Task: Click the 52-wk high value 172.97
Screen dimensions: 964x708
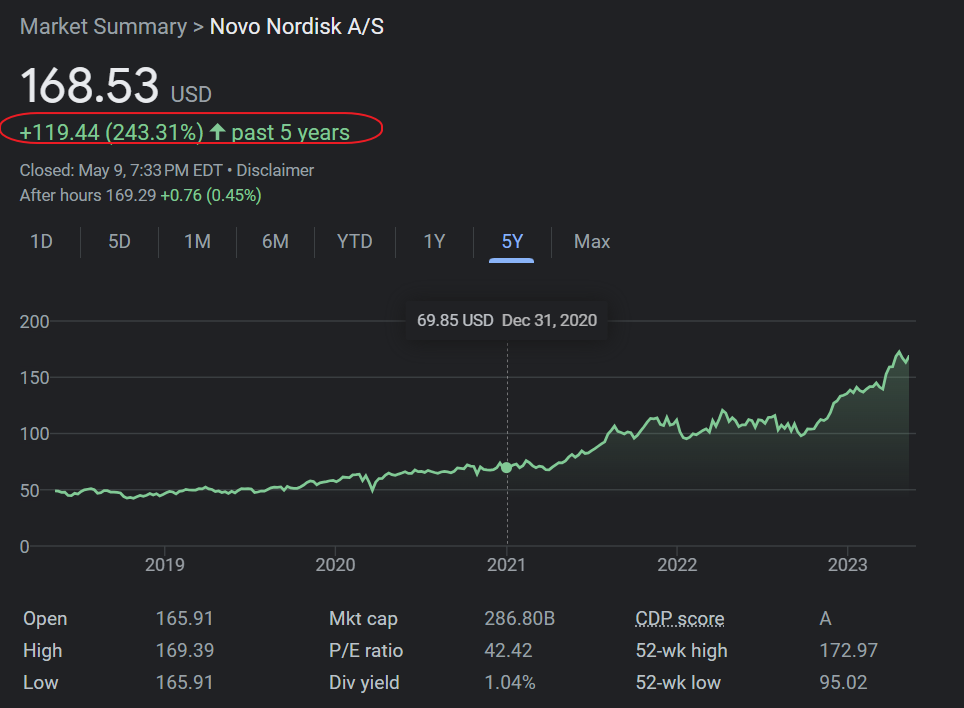Action: (848, 650)
